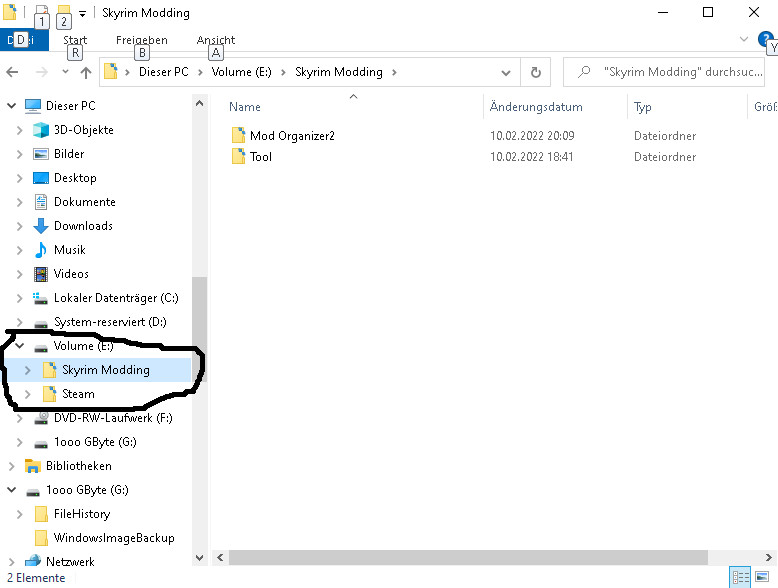
Task: Switch to details view in status bar
Action: [741, 577]
